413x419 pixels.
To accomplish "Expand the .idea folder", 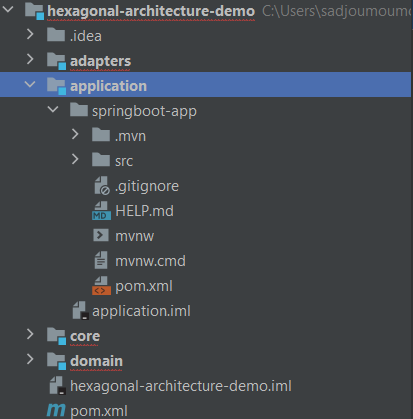I will (x=30, y=34).
